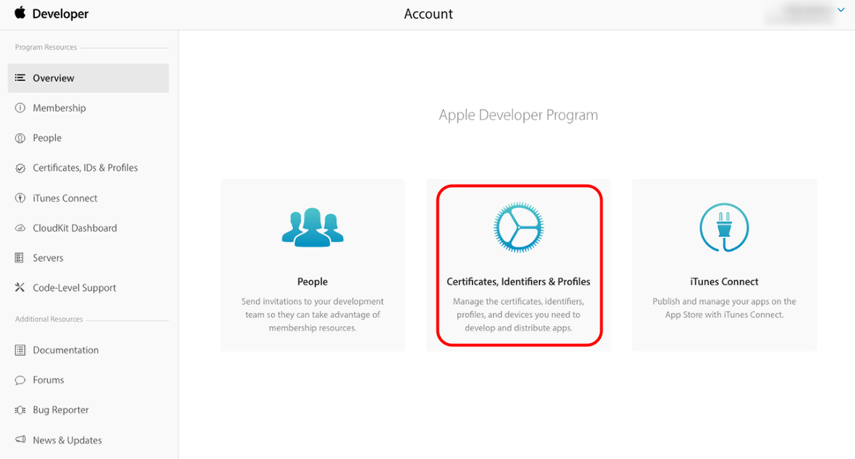Click the CloudKit Dashboard cloud icon
The width and height of the screenshot is (855, 459).
click(x=20, y=228)
